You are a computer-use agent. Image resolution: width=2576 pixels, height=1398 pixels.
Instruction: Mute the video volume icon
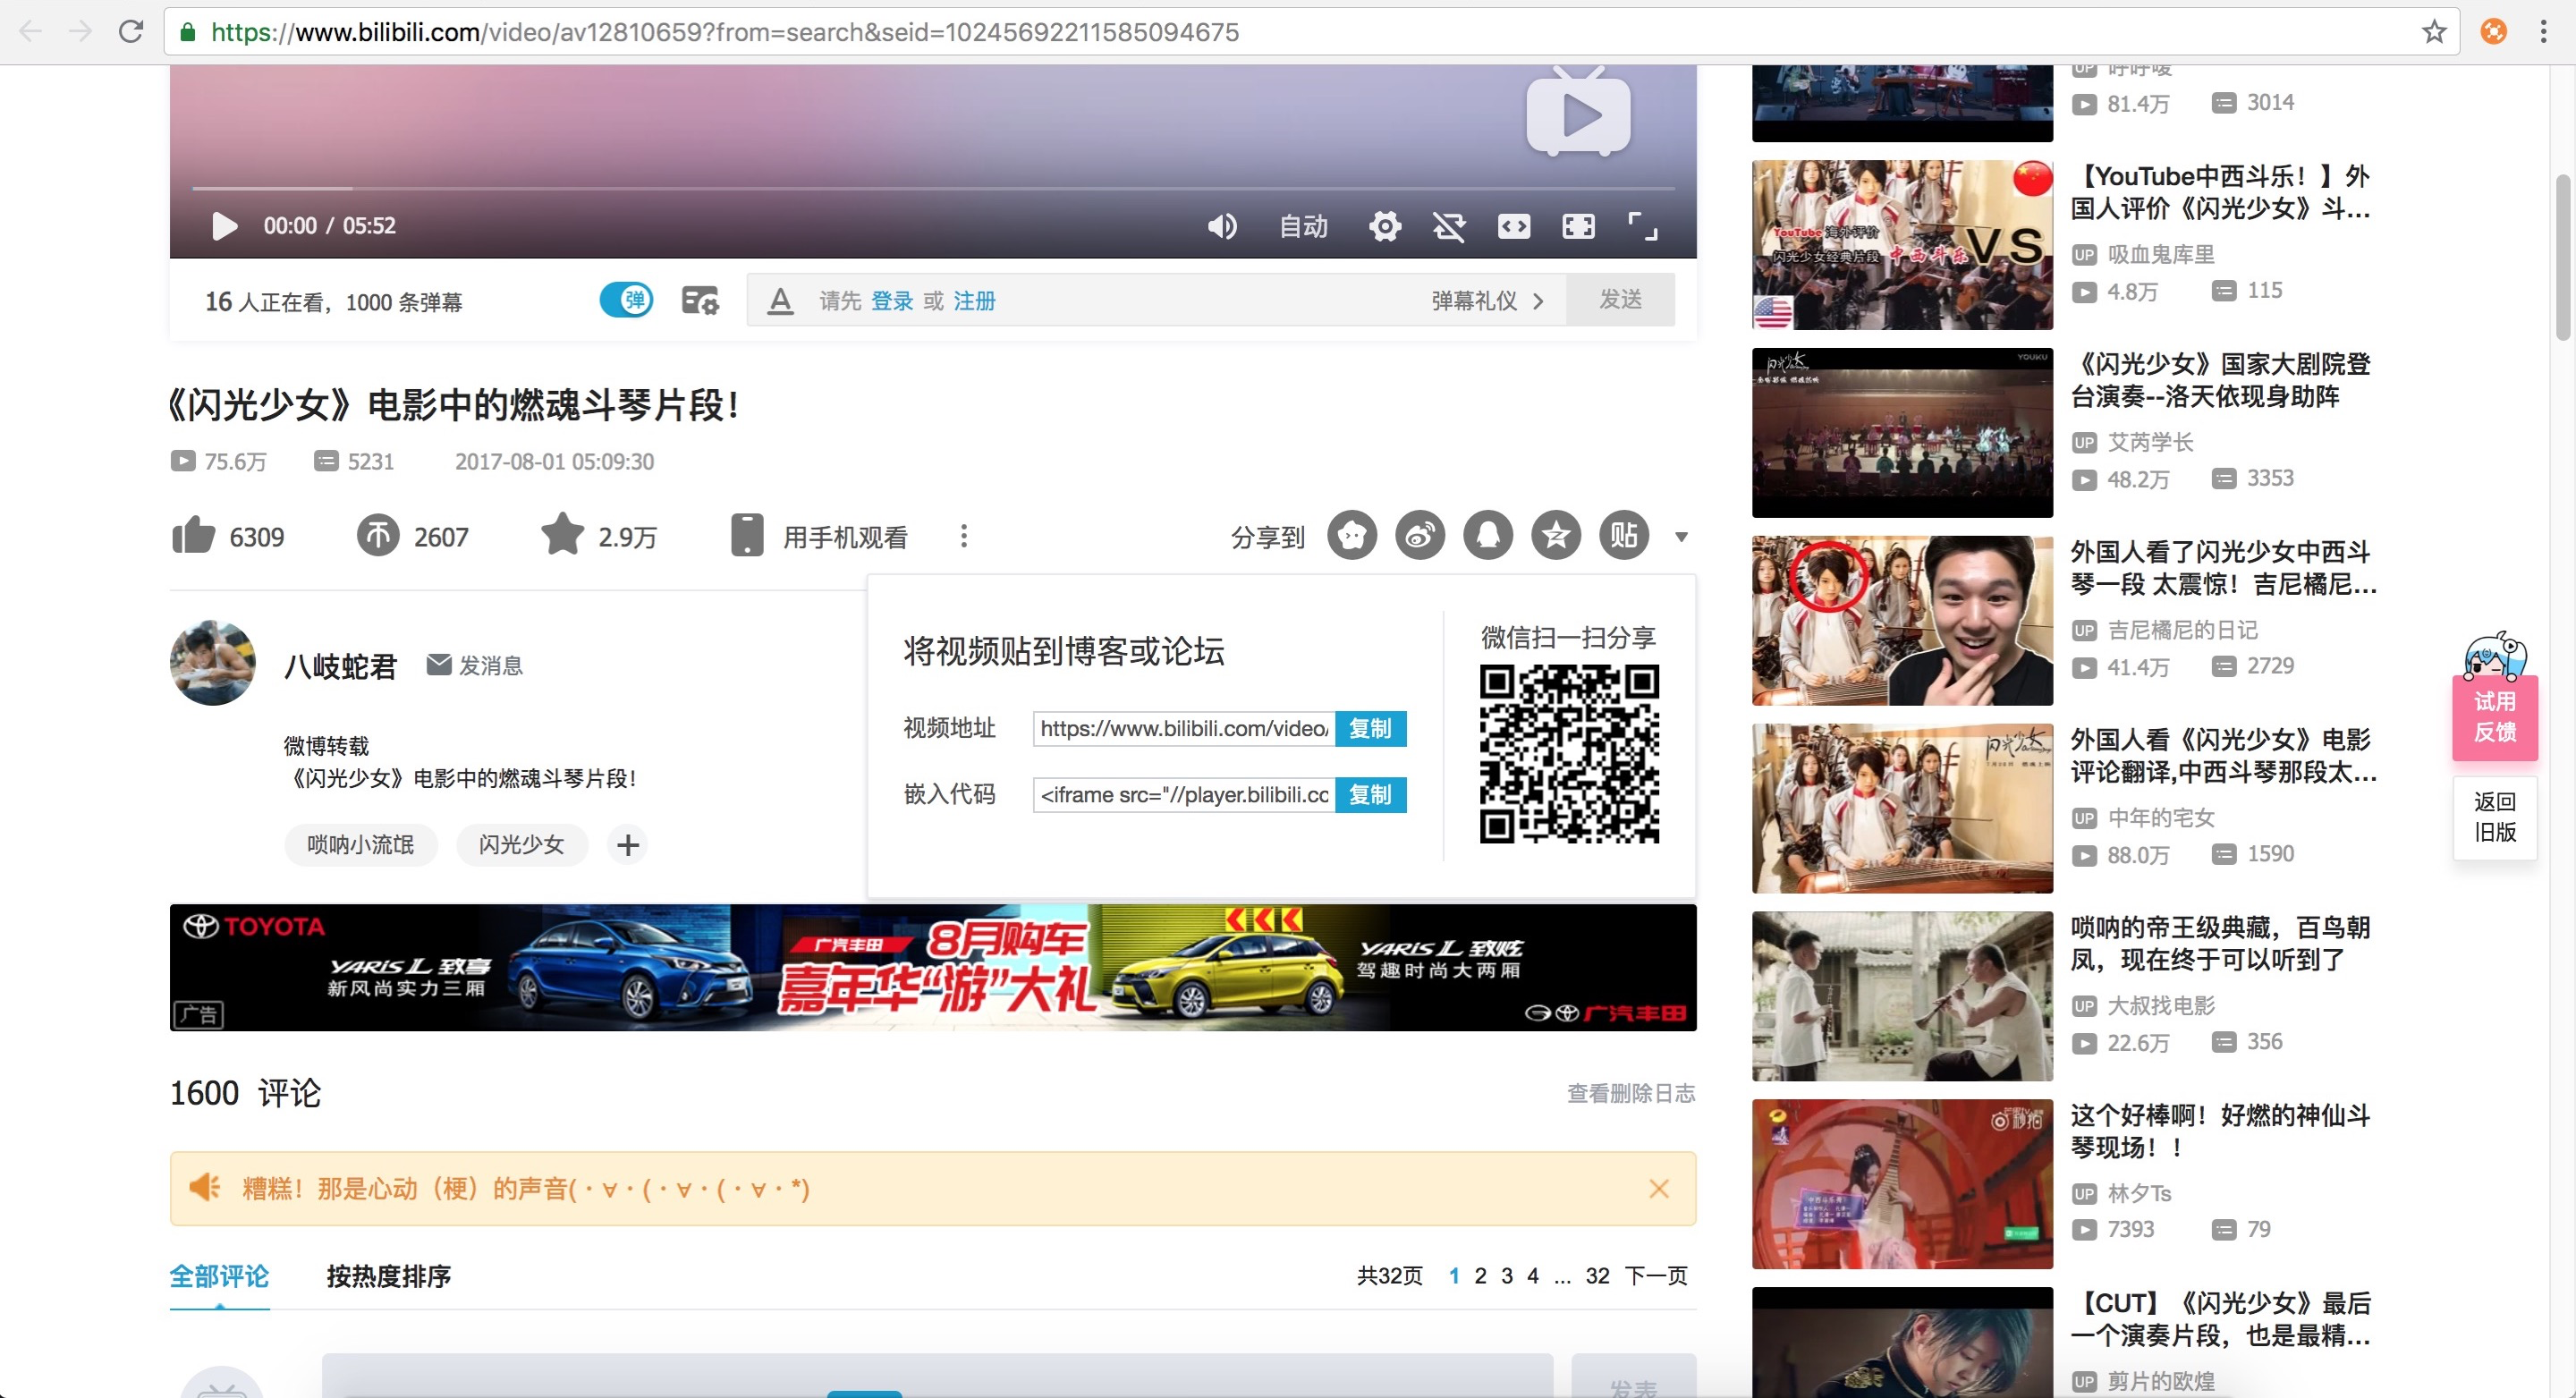click(x=1221, y=226)
